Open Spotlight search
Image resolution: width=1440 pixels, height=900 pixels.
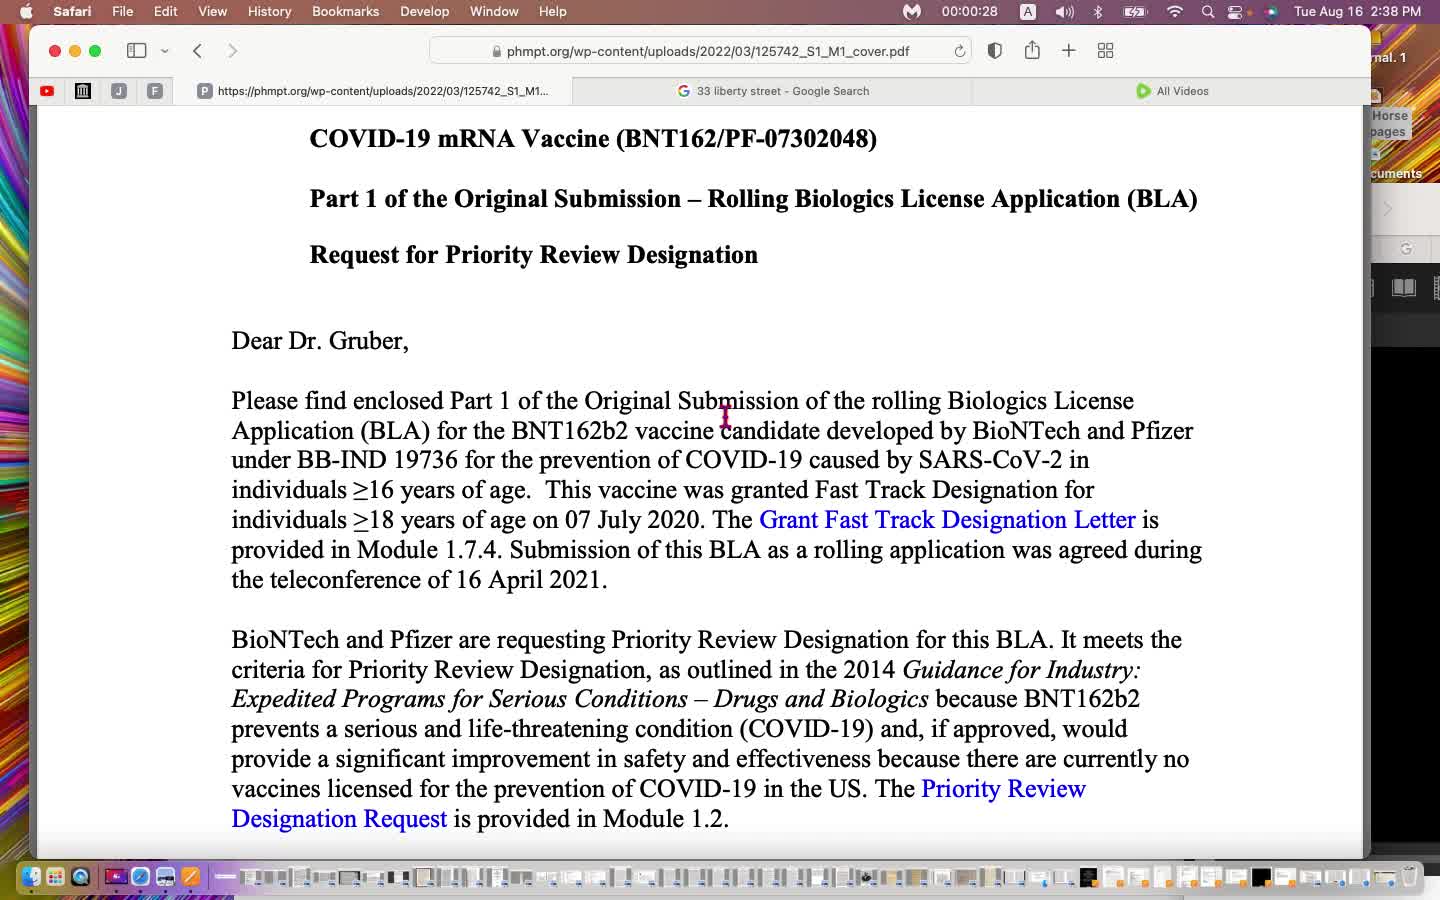tap(1208, 11)
